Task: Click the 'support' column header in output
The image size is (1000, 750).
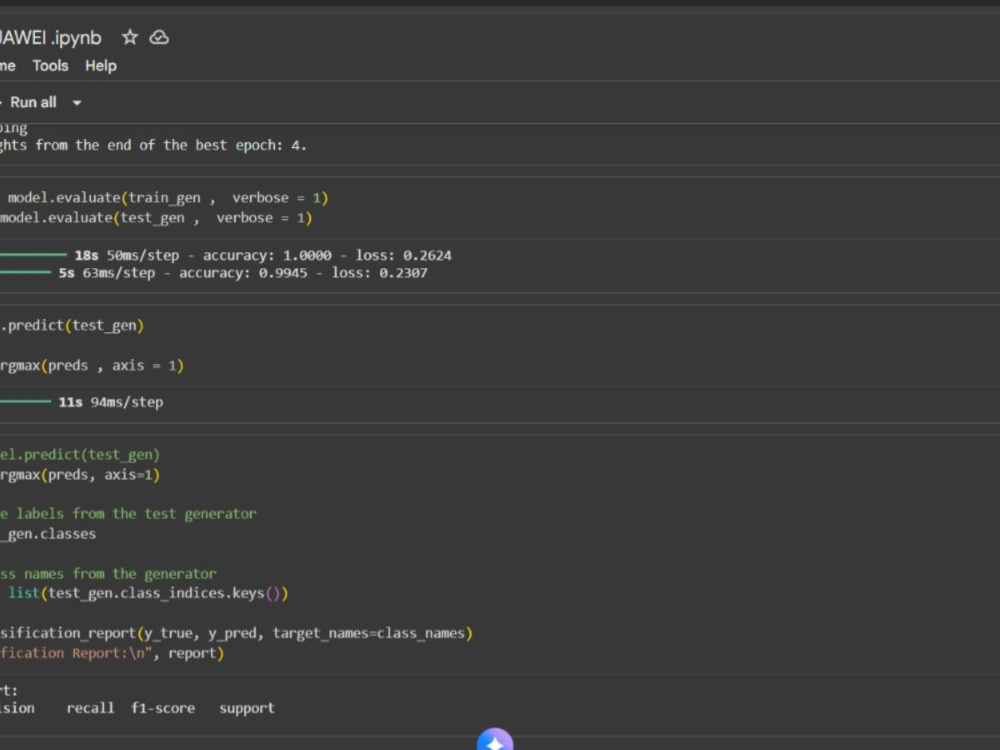Action: (247, 709)
